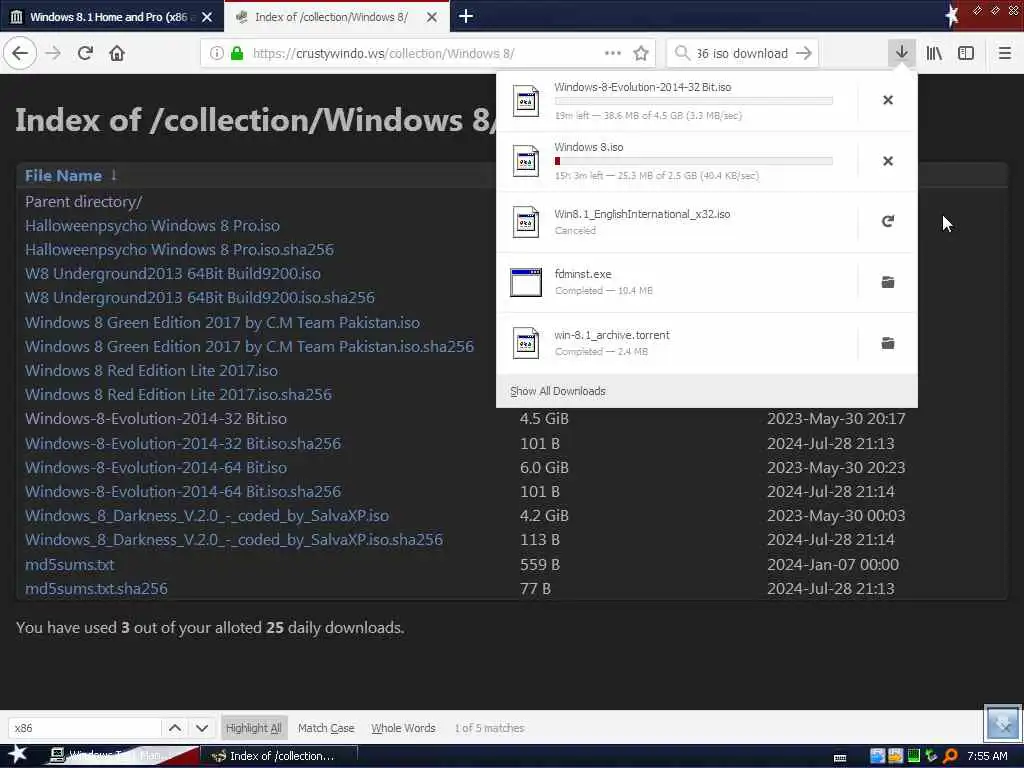1024x768 pixels.
Task: Click the find bar x86 text field
Action: pos(84,728)
